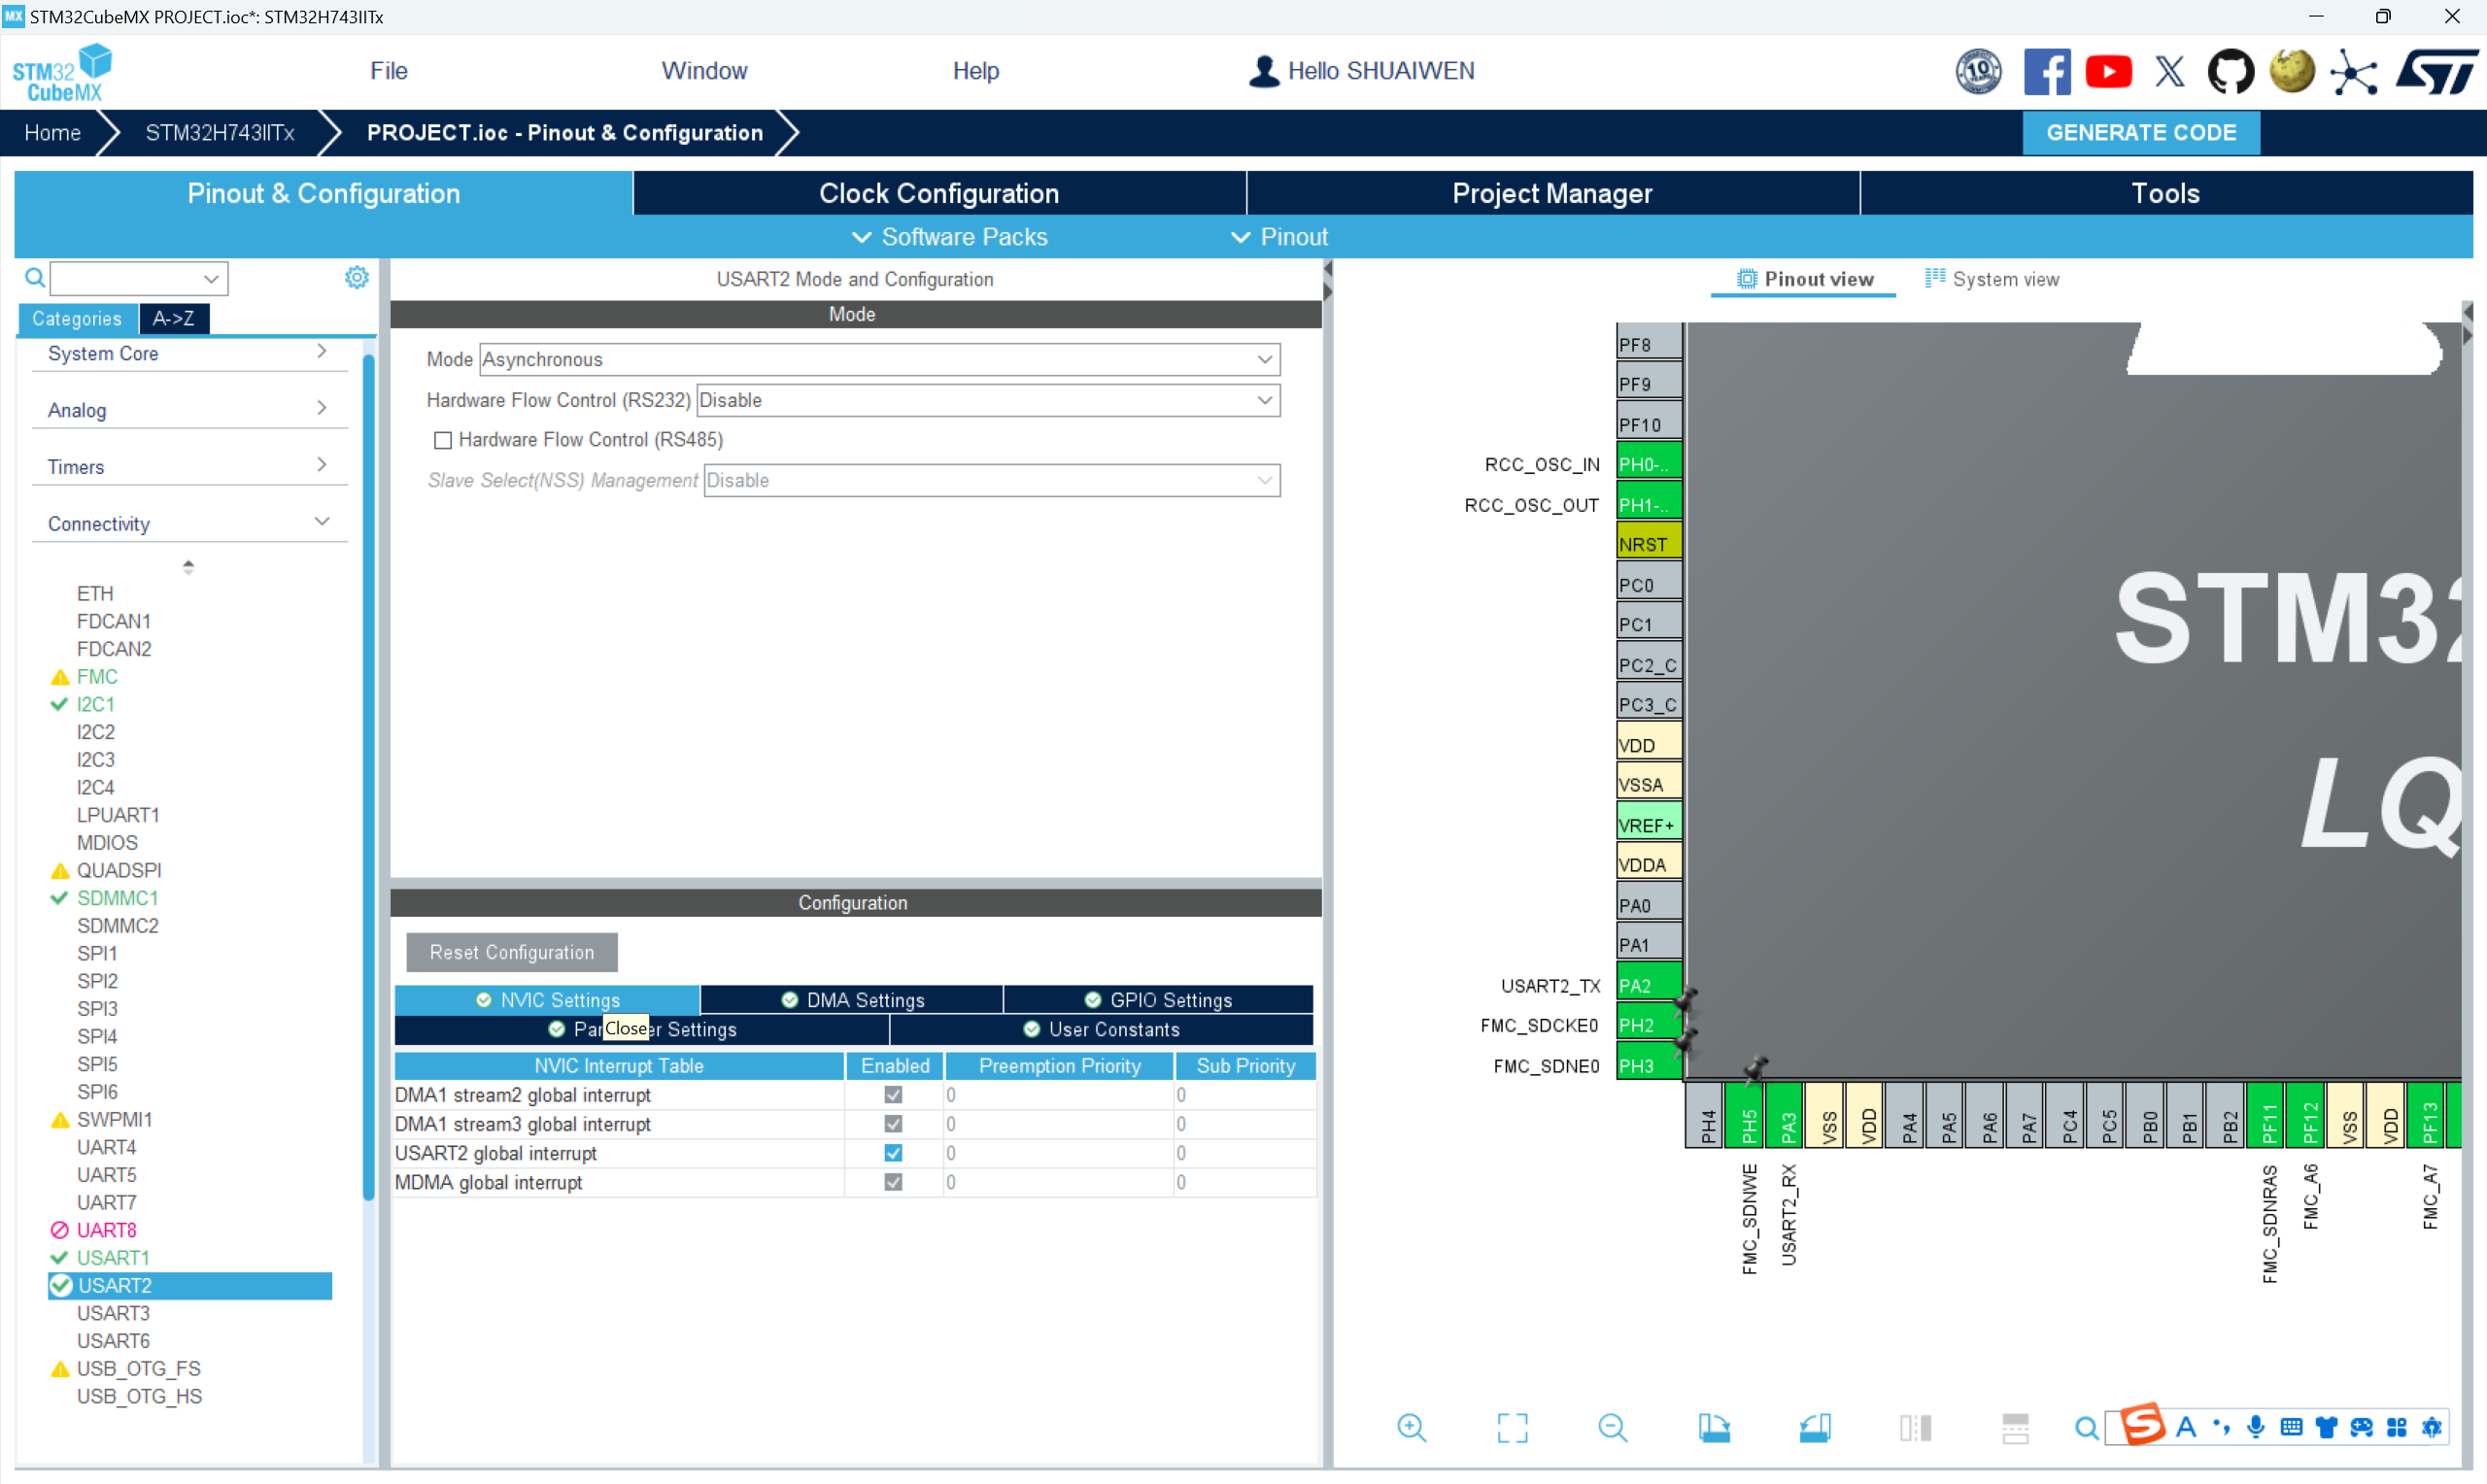Viewport: 2487px width, 1484px height.
Task: Select SDMMC1 in the connectivity list
Action: (x=117, y=898)
